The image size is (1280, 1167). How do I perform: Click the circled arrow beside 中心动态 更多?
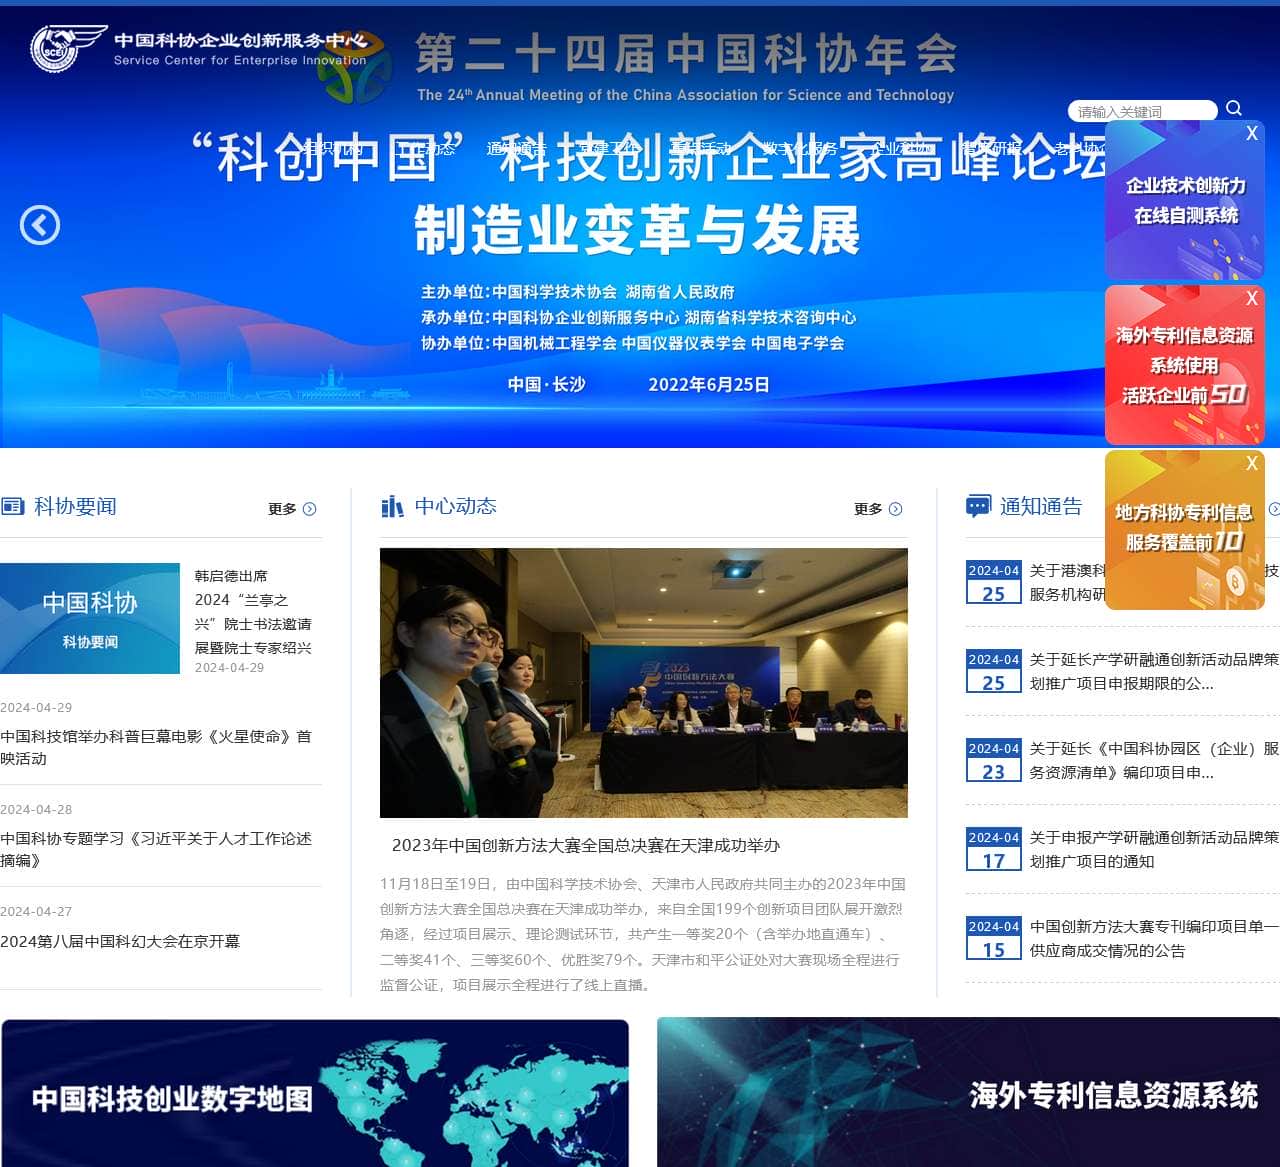tap(895, 509)
